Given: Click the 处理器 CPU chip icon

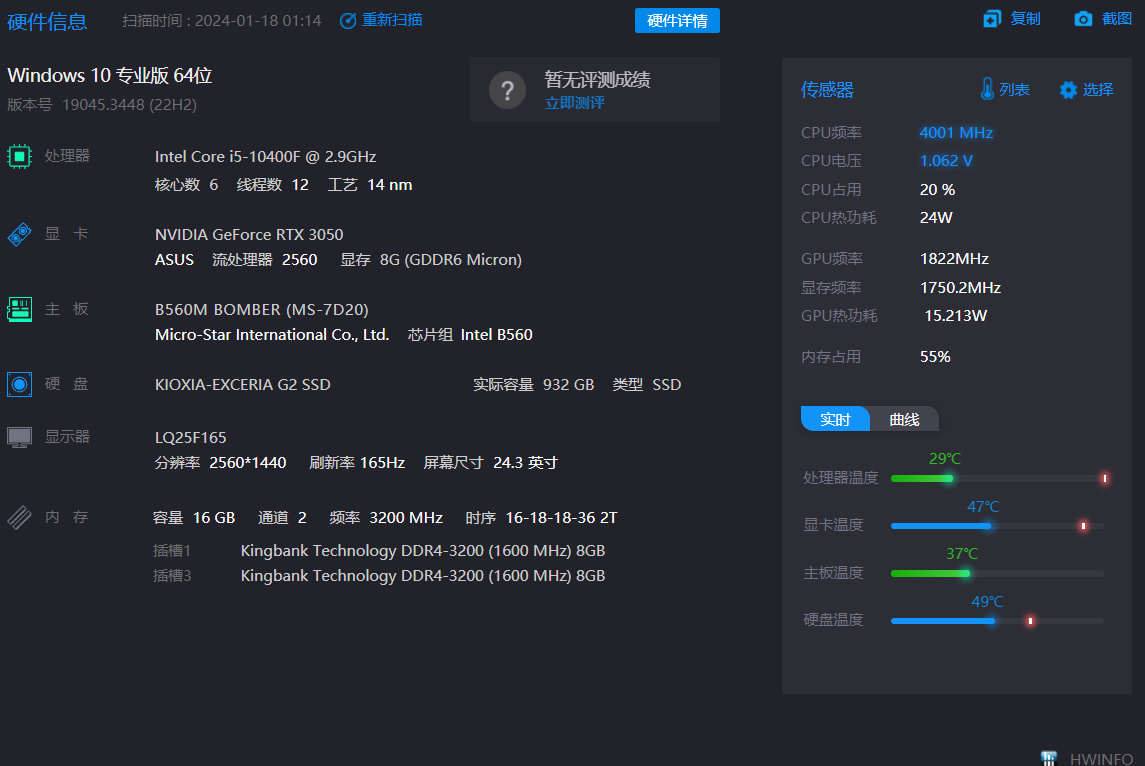Looking at the screenshot, I should coord(19,156).
